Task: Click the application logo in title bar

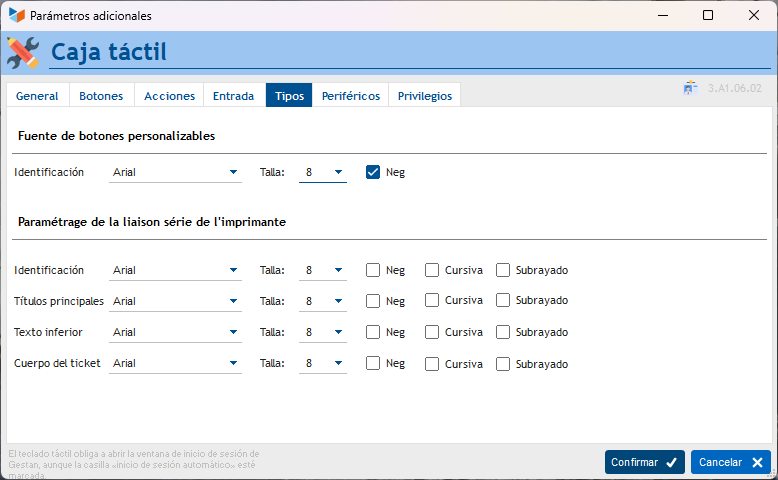Action: coord(16,16)
